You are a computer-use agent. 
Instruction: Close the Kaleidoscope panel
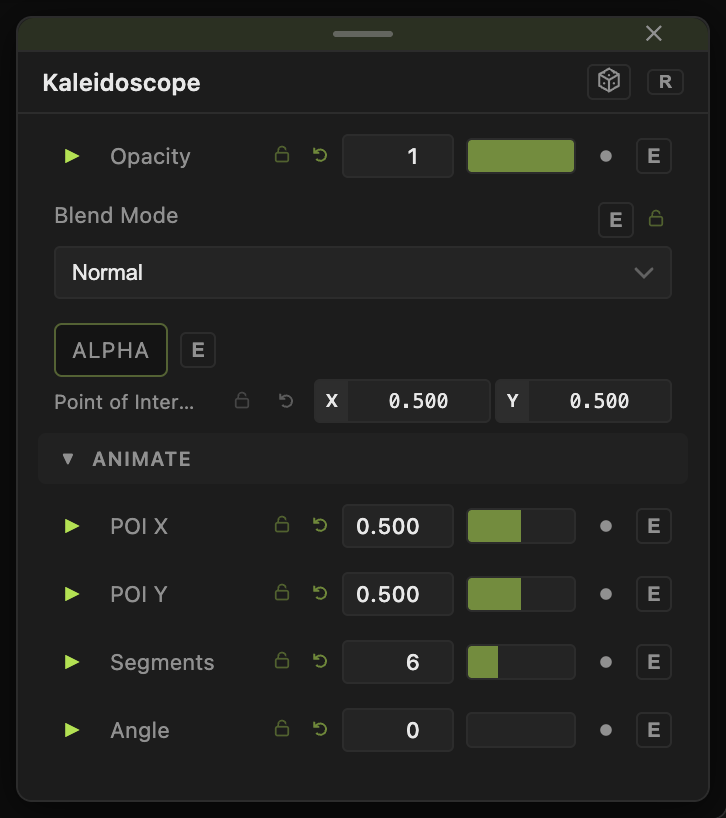coord(654,33)
